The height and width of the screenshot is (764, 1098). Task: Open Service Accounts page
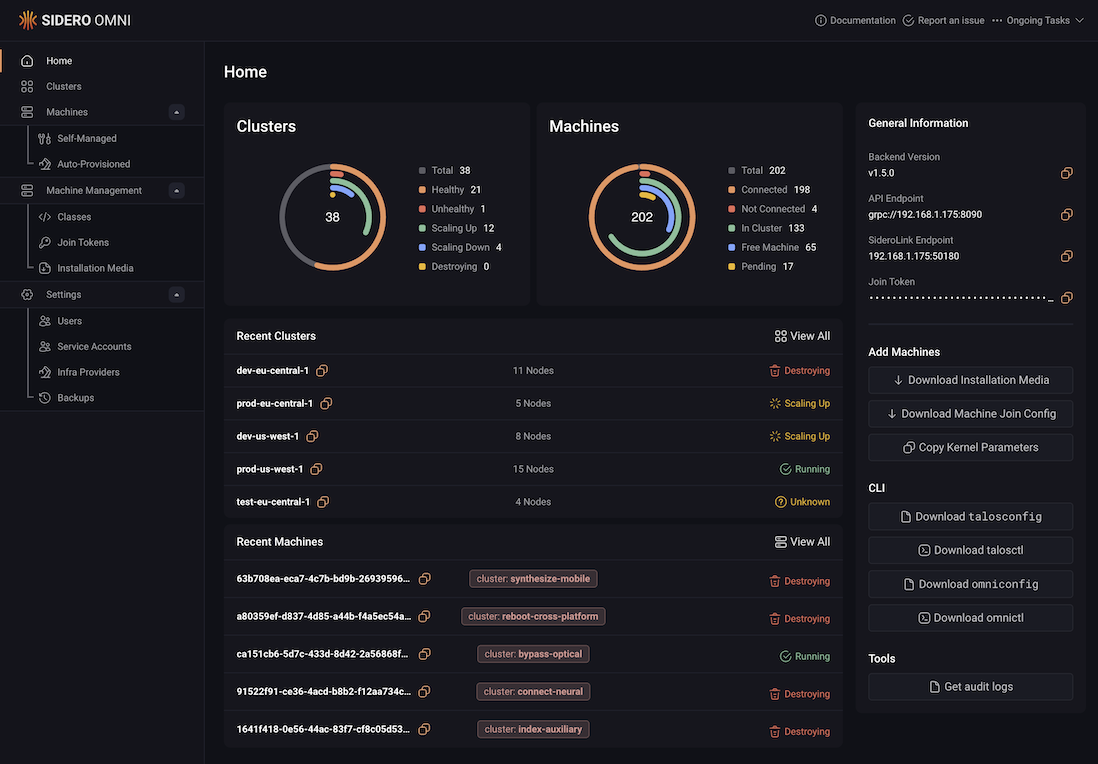[x=95, y=347]
